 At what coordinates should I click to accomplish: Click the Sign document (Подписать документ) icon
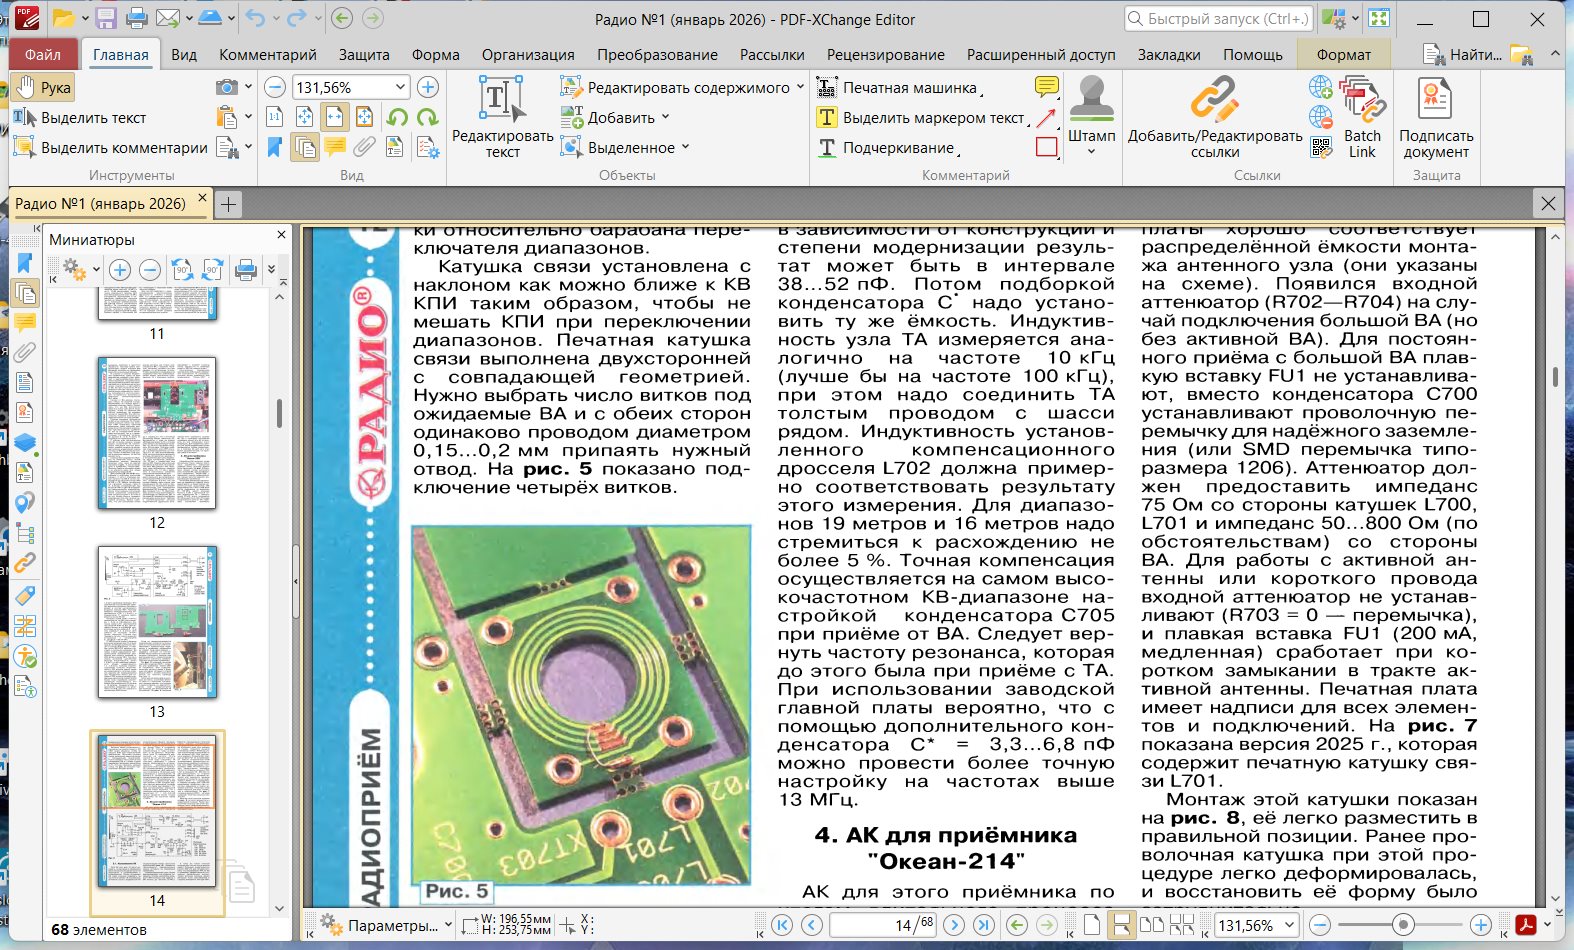tap(1435, 118)
